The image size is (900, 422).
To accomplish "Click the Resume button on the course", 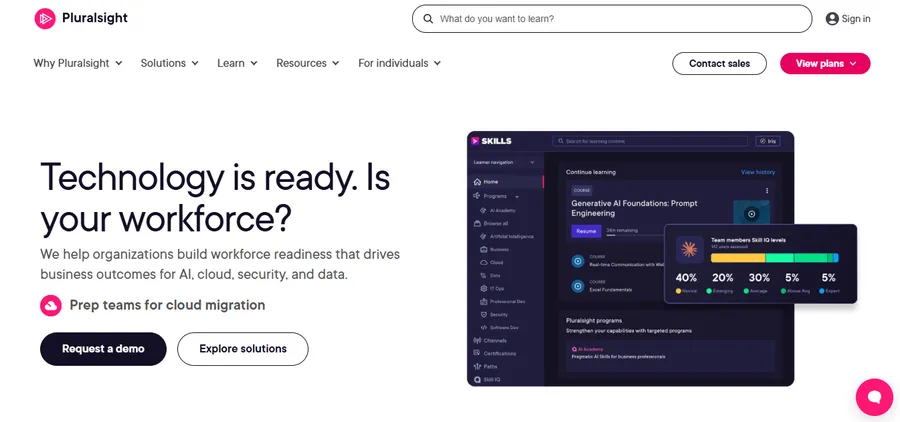I will click(586, 231).
